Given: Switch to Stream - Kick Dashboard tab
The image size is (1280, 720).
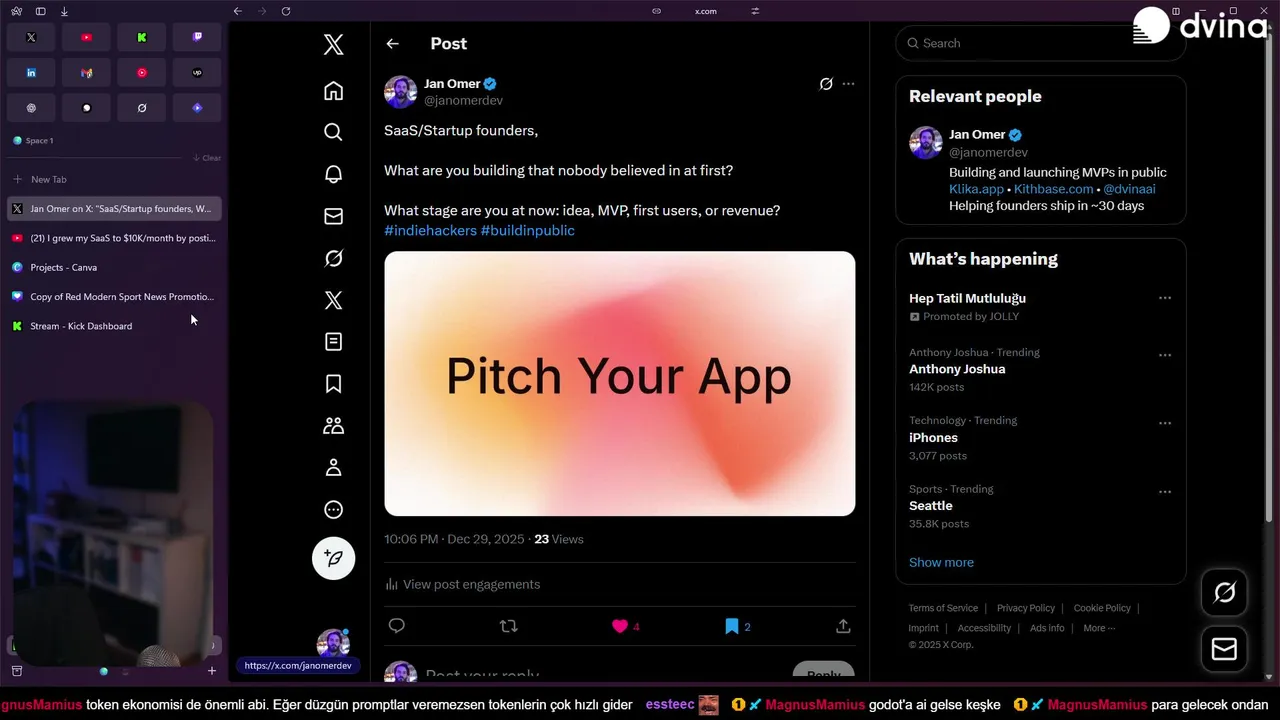Looking at the screenshot, I should pos(114,326).
